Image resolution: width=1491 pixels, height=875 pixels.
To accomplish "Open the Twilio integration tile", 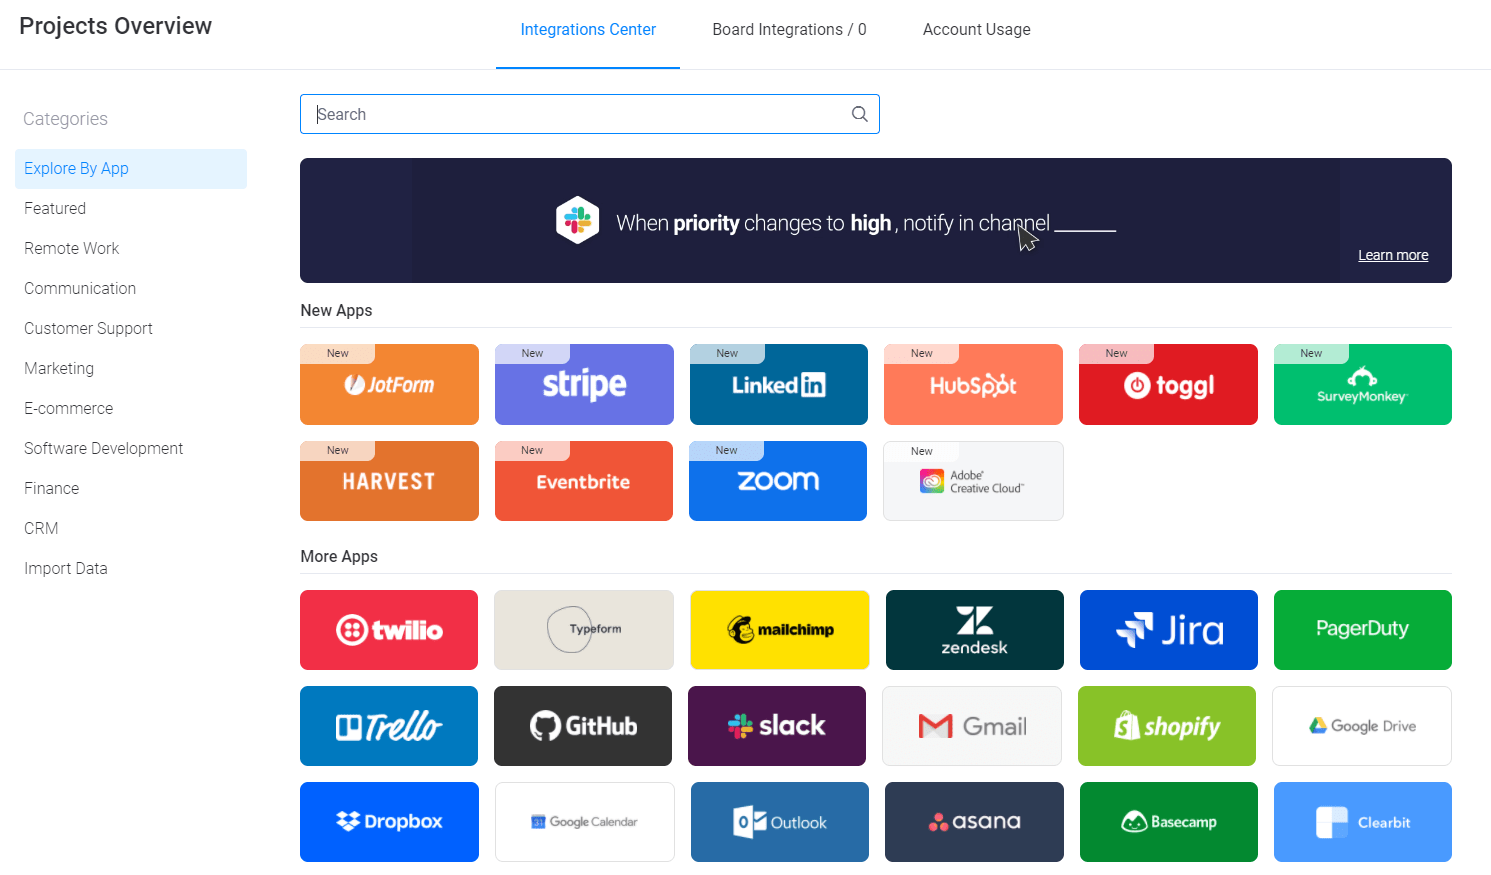I will tap(389, 630).
